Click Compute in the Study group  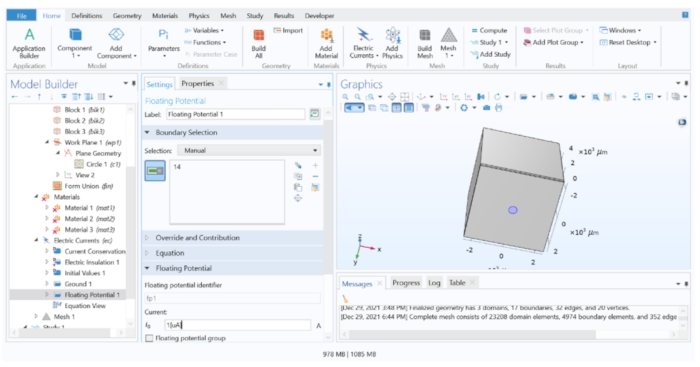pyautogui.click(x=489, y=30)
